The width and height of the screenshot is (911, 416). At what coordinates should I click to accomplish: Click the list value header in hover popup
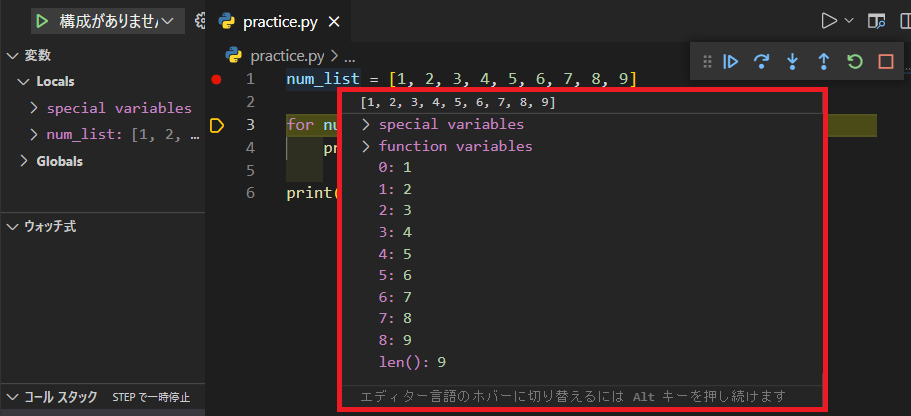(x=458, y=103)
